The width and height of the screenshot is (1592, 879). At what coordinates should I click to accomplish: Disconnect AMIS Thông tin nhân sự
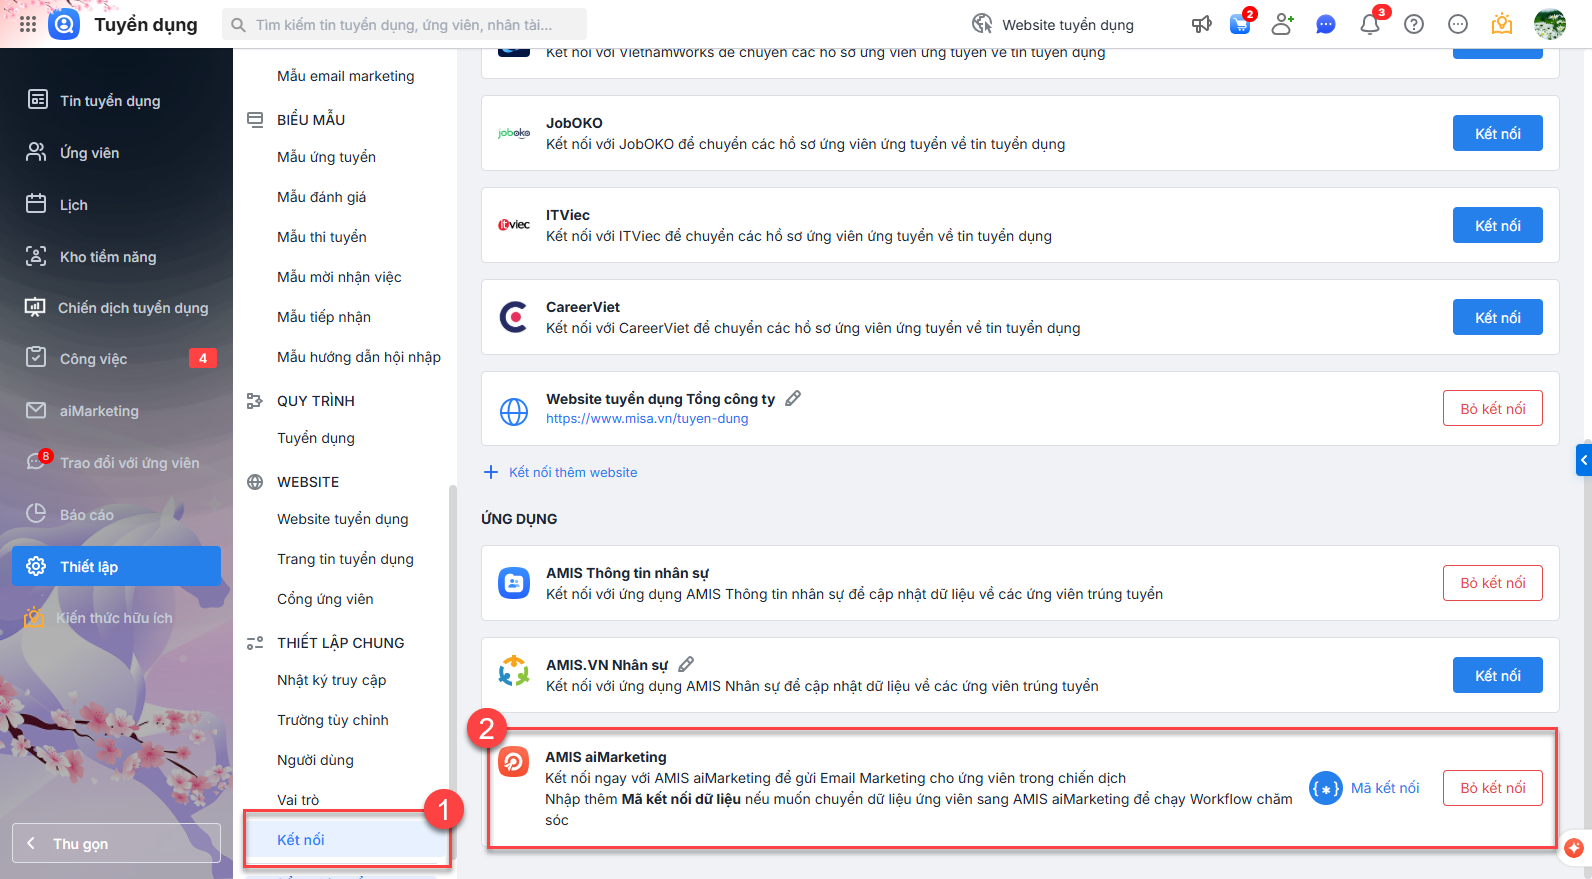coord(1493,583)
